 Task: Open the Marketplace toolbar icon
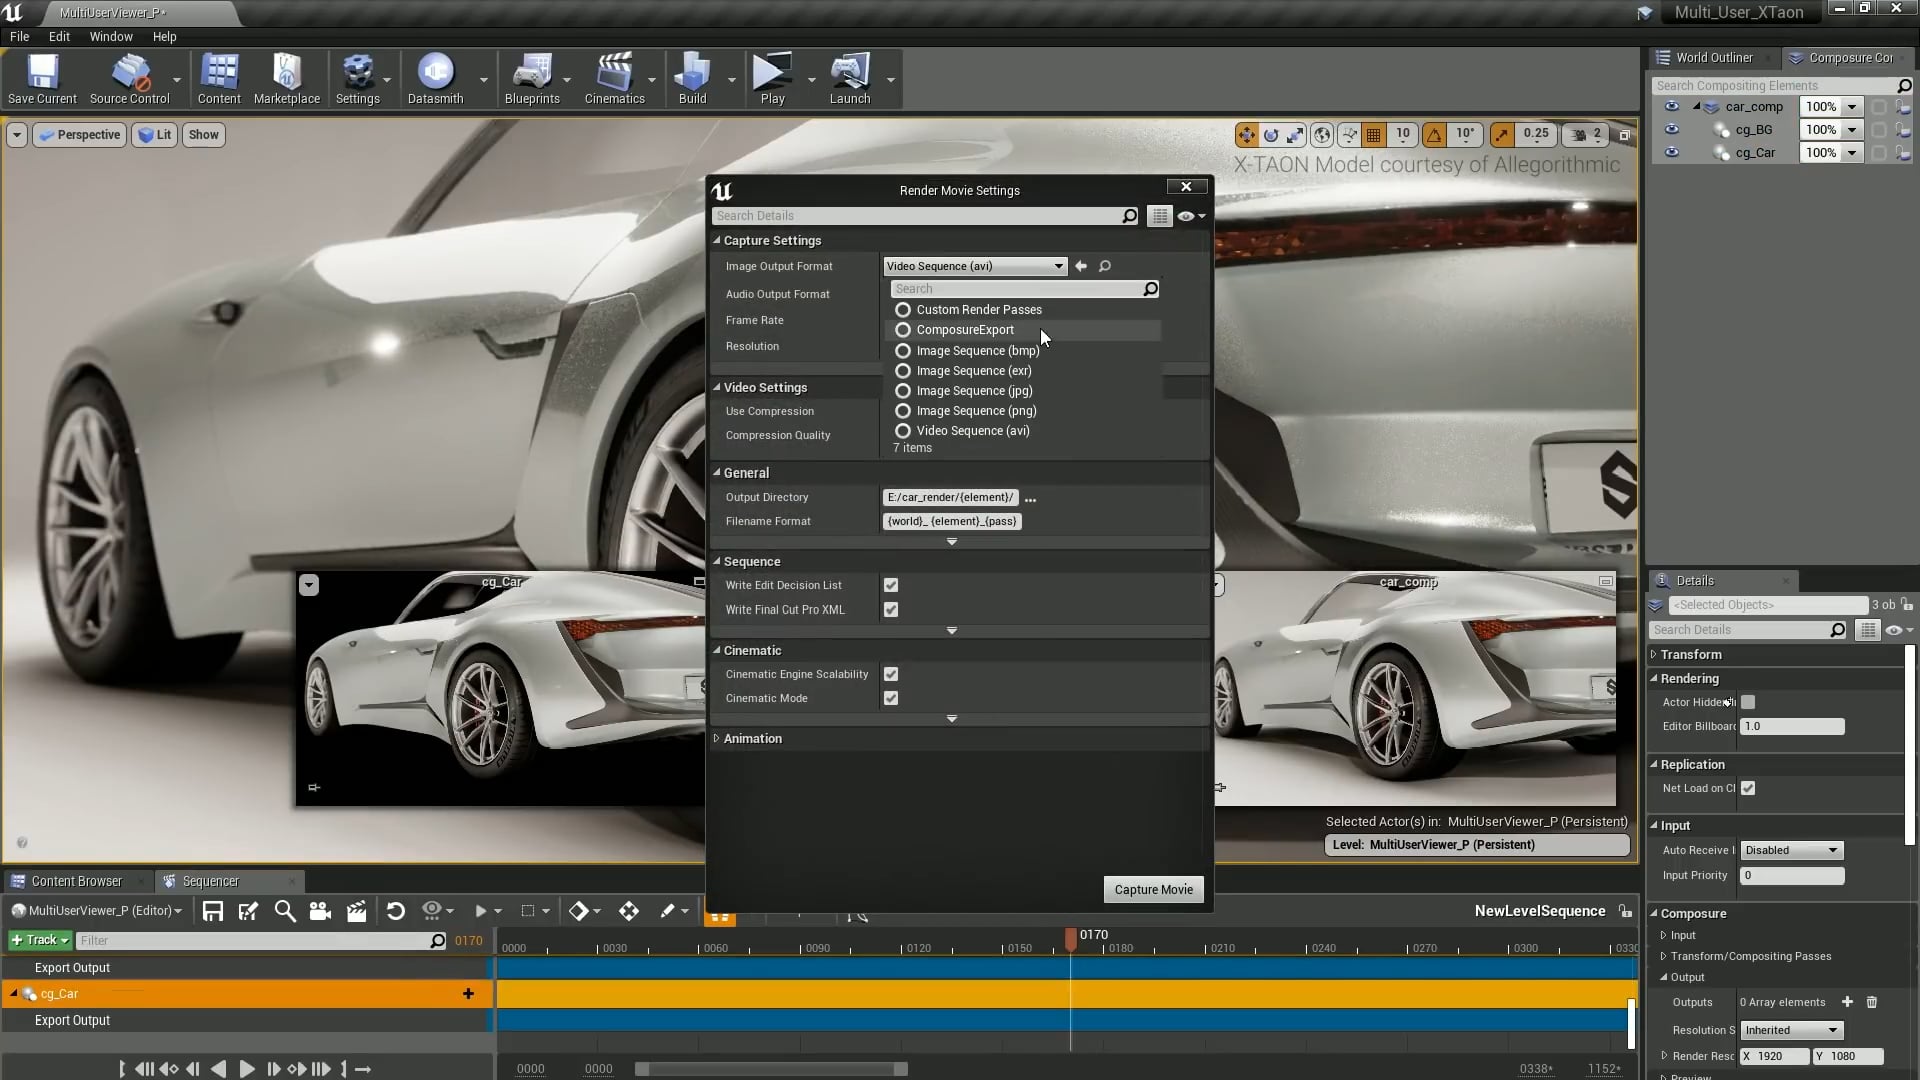tap(287, 79)
